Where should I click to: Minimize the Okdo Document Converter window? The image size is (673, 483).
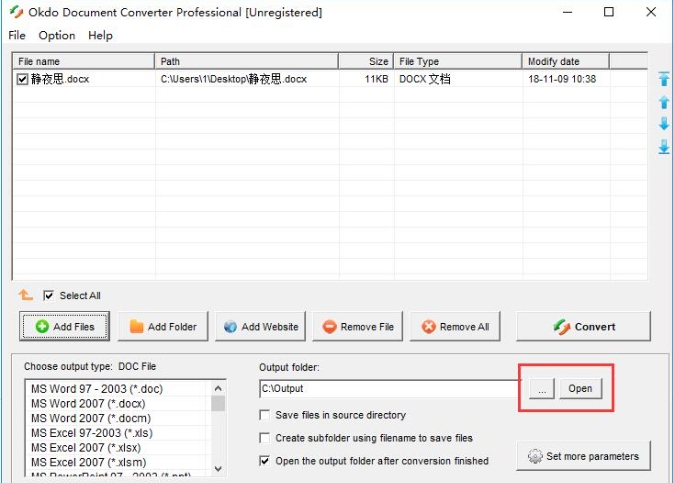click(567, 12)
